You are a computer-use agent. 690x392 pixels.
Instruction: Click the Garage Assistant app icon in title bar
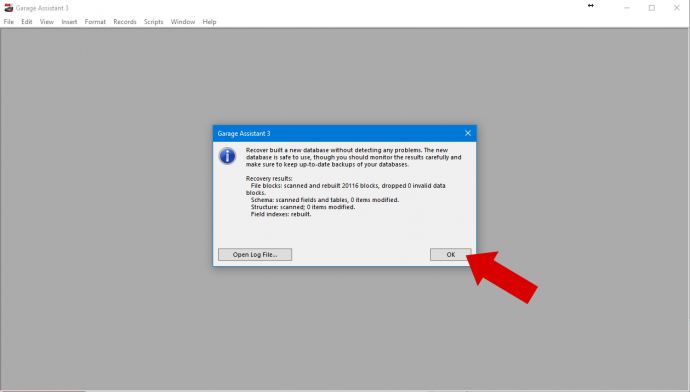tap(8, 7)
